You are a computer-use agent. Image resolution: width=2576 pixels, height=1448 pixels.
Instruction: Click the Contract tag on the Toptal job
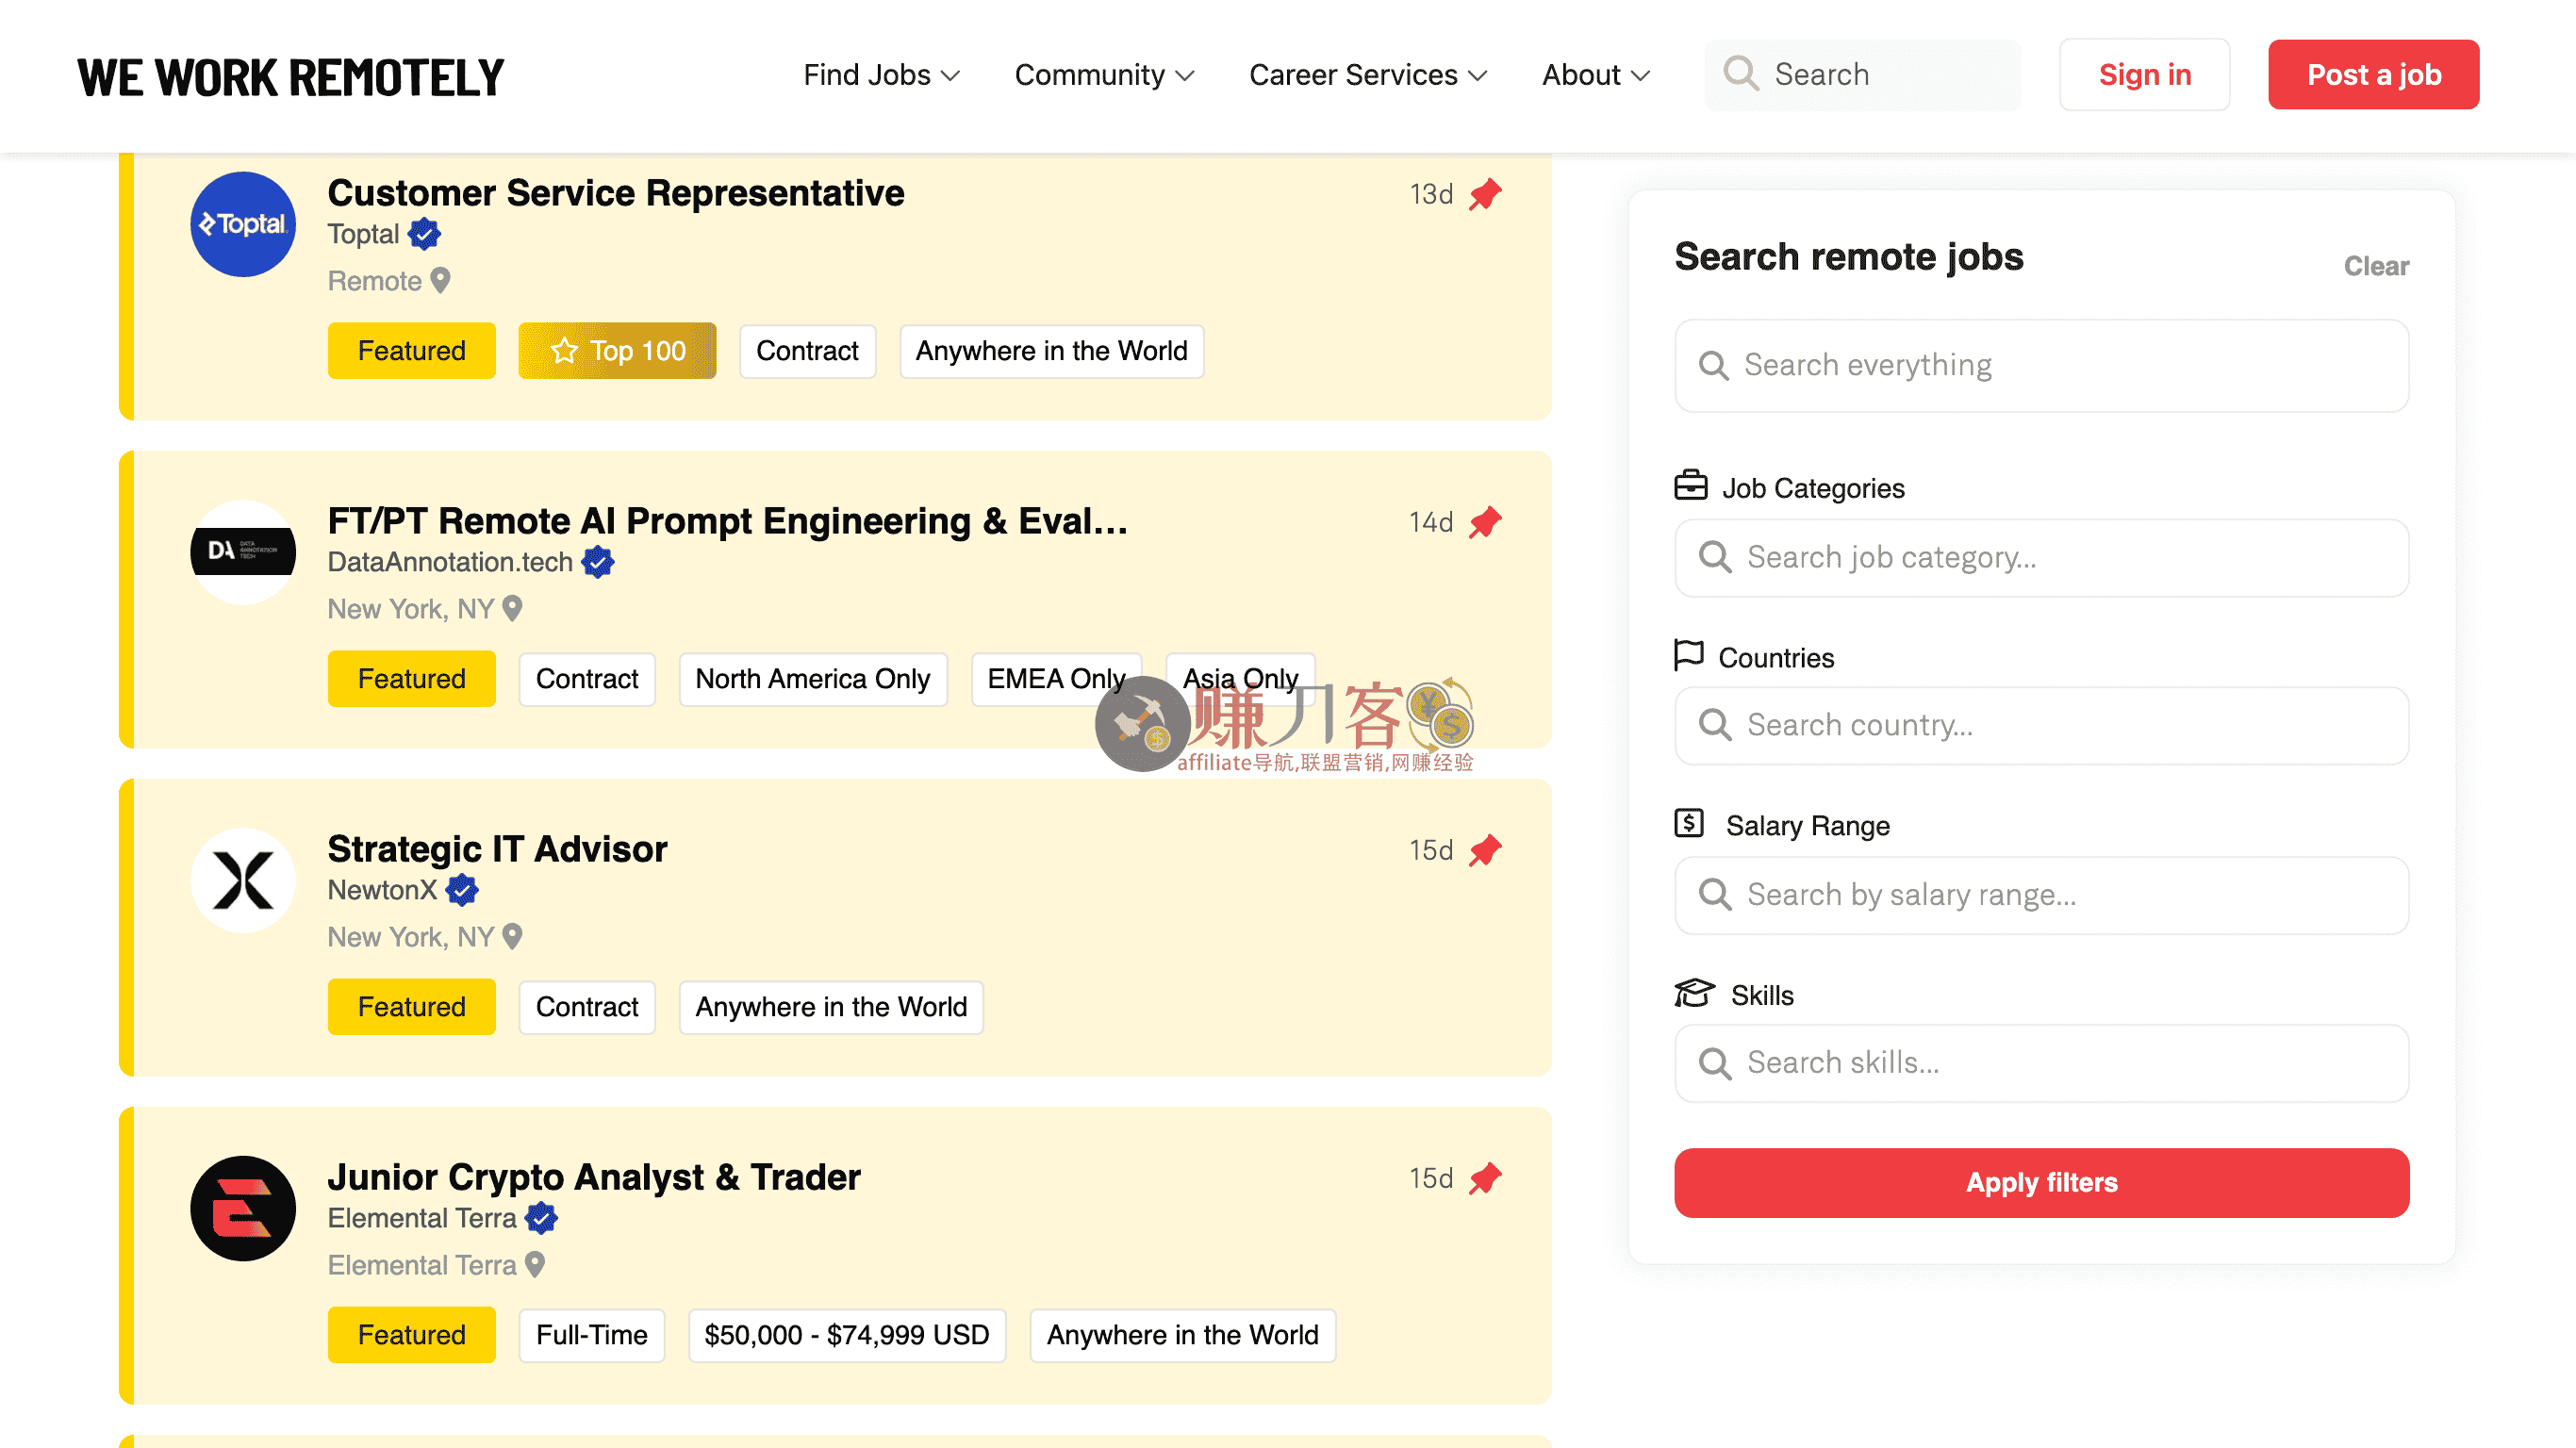pos(808,351)
